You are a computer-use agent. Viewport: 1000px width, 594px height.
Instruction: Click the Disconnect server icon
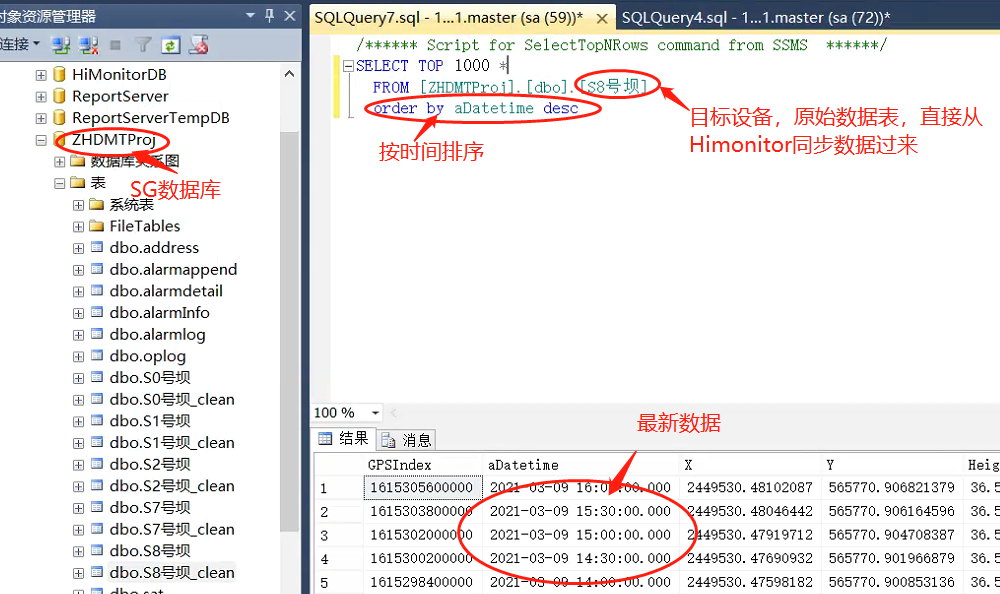(x=88, y=44)
